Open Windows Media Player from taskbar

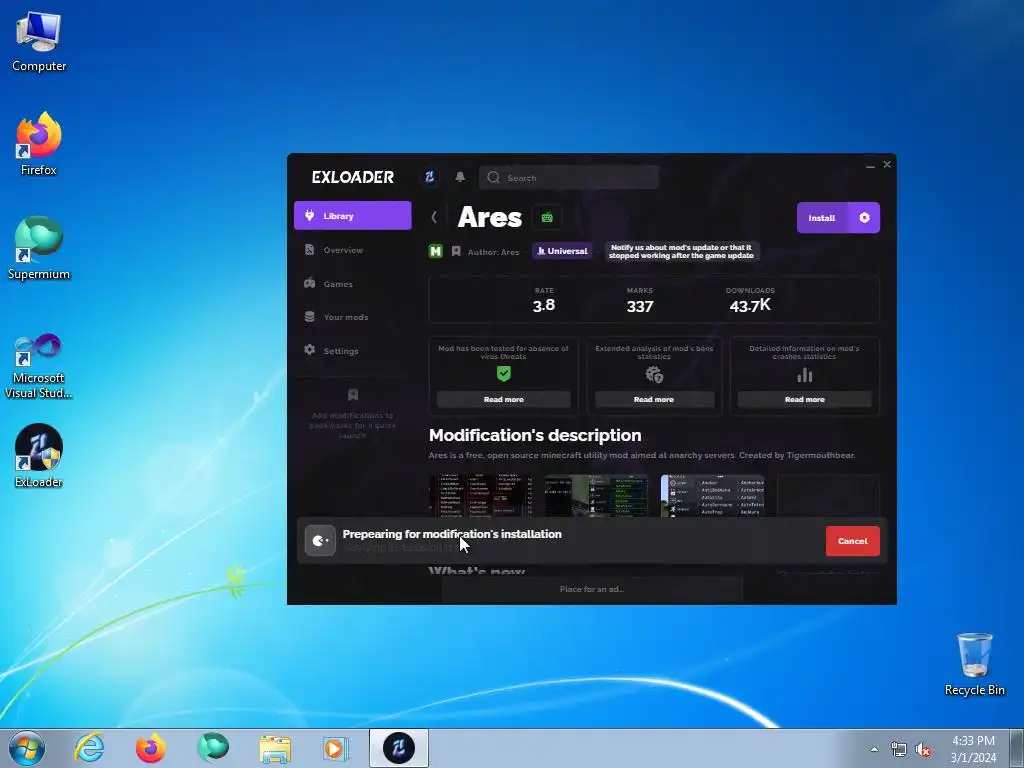336,748
